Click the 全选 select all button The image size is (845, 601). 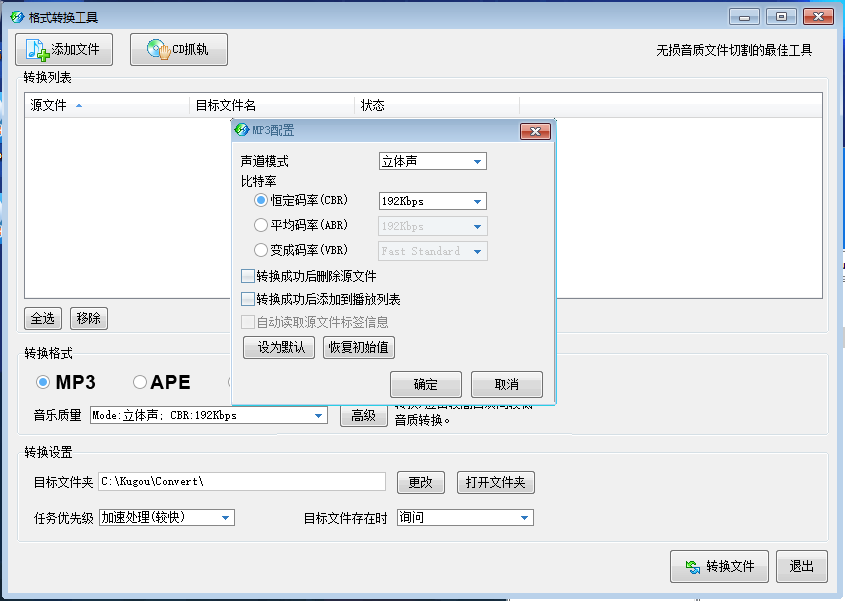[x=43, y=319]
